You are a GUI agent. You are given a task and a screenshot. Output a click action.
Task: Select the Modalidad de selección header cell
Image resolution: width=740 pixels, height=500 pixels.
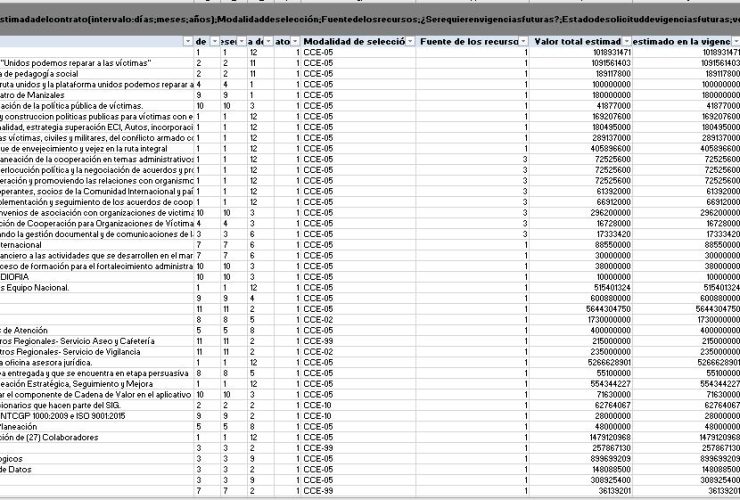358,42
